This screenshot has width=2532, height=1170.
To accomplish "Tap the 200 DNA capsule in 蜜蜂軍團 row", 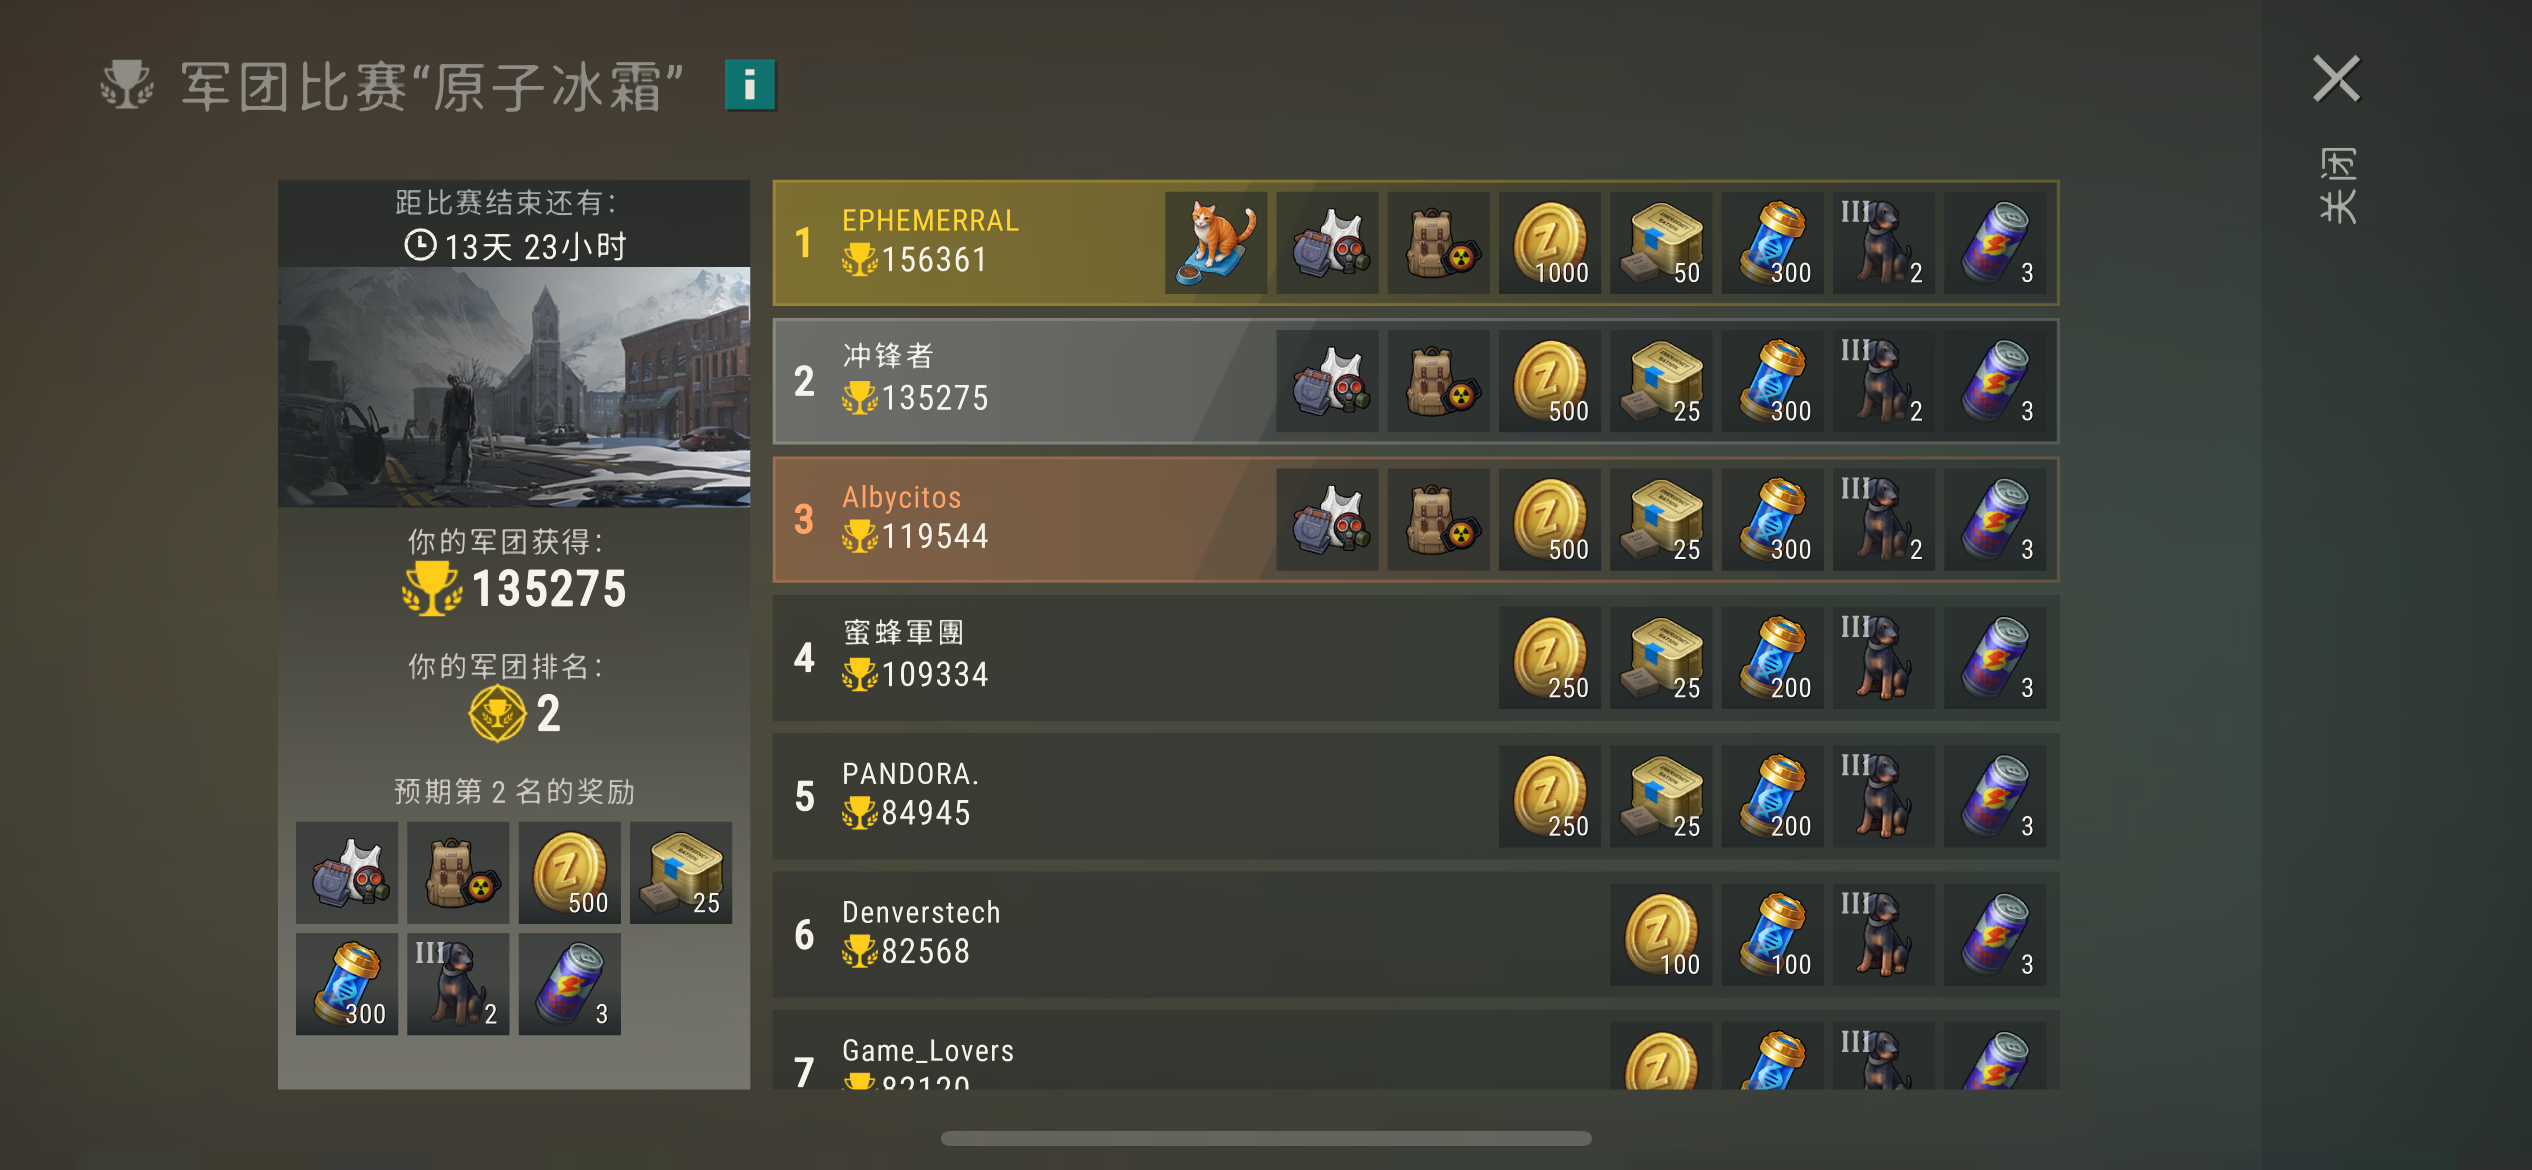I will click(1772, 658).
